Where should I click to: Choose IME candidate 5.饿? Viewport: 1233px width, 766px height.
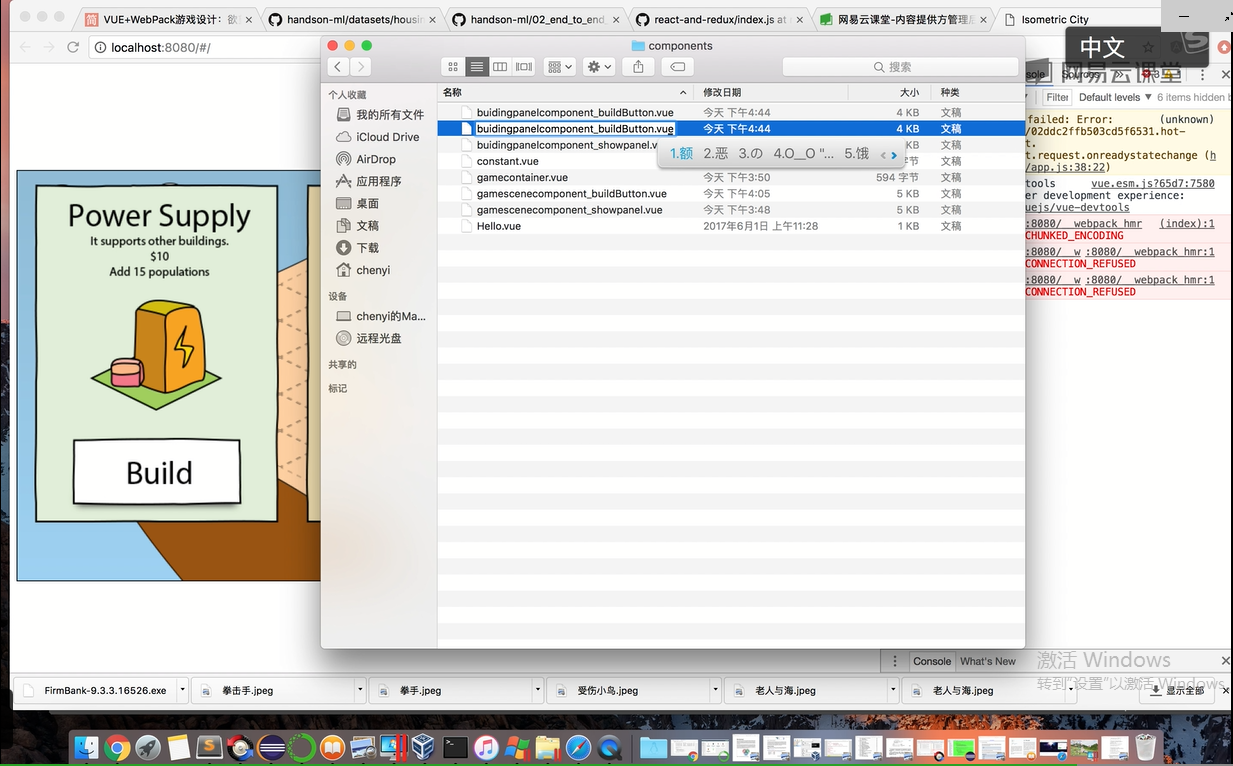click(856, 154)
